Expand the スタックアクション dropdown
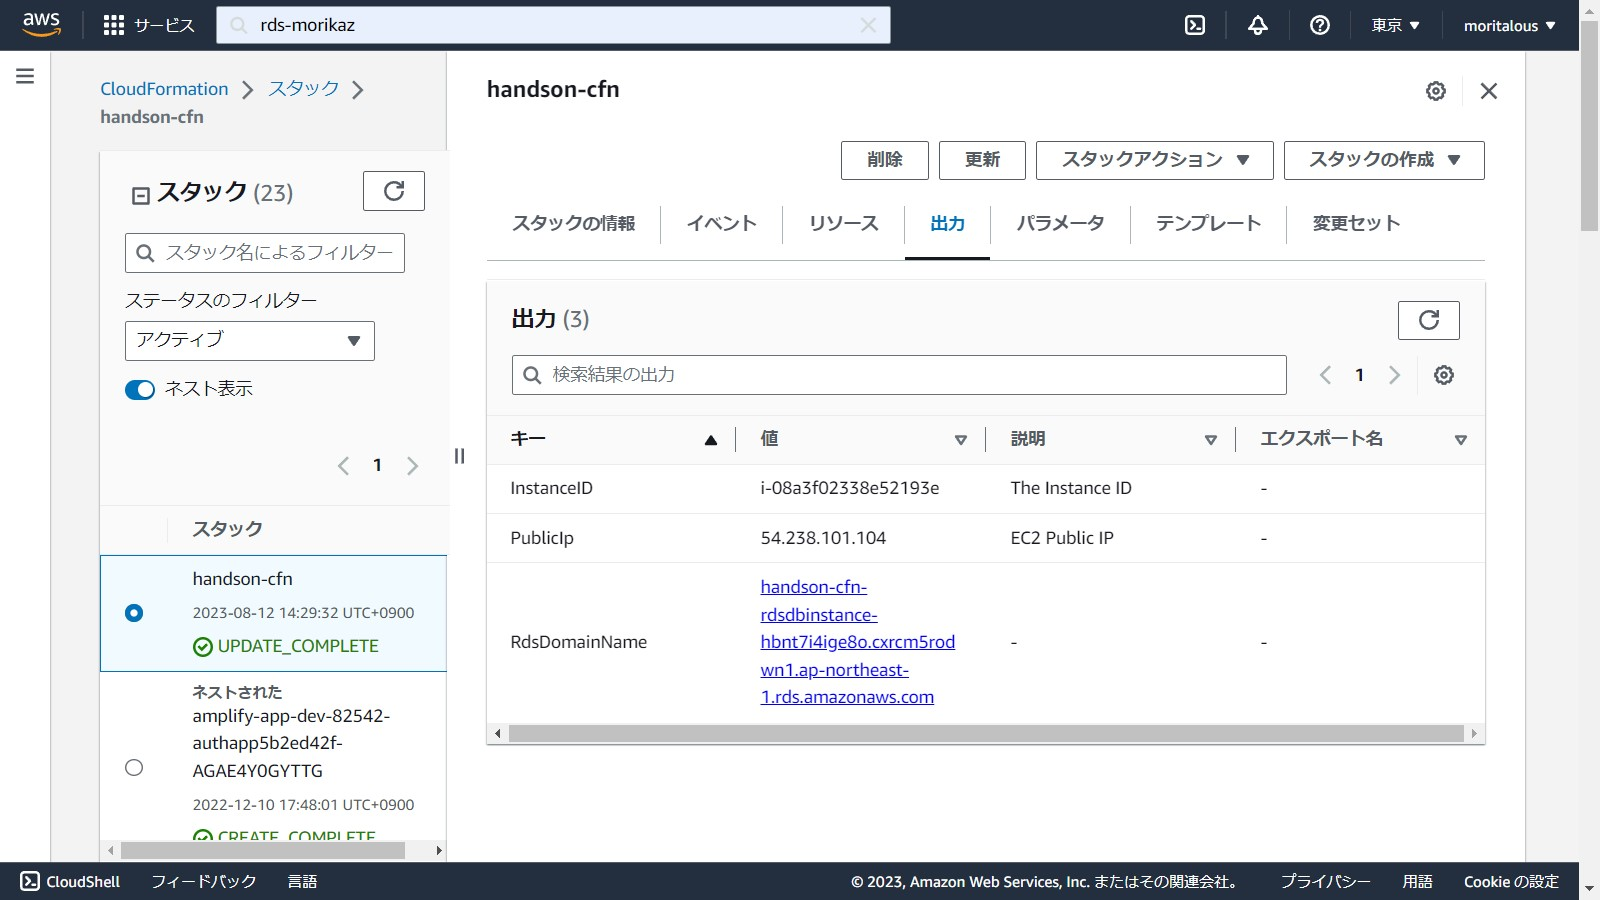Image resolution: width=1600 pixels, height=900 pixels. [1154, 160]
